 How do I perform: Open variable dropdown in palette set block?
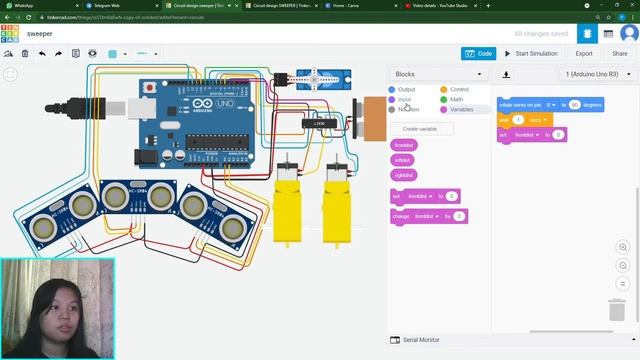pyautogui.click(x=420, y=196)
